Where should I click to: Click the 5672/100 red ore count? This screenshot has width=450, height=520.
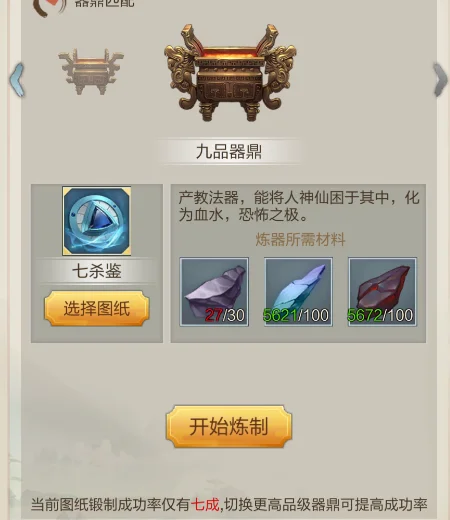[x=380, y=315]
